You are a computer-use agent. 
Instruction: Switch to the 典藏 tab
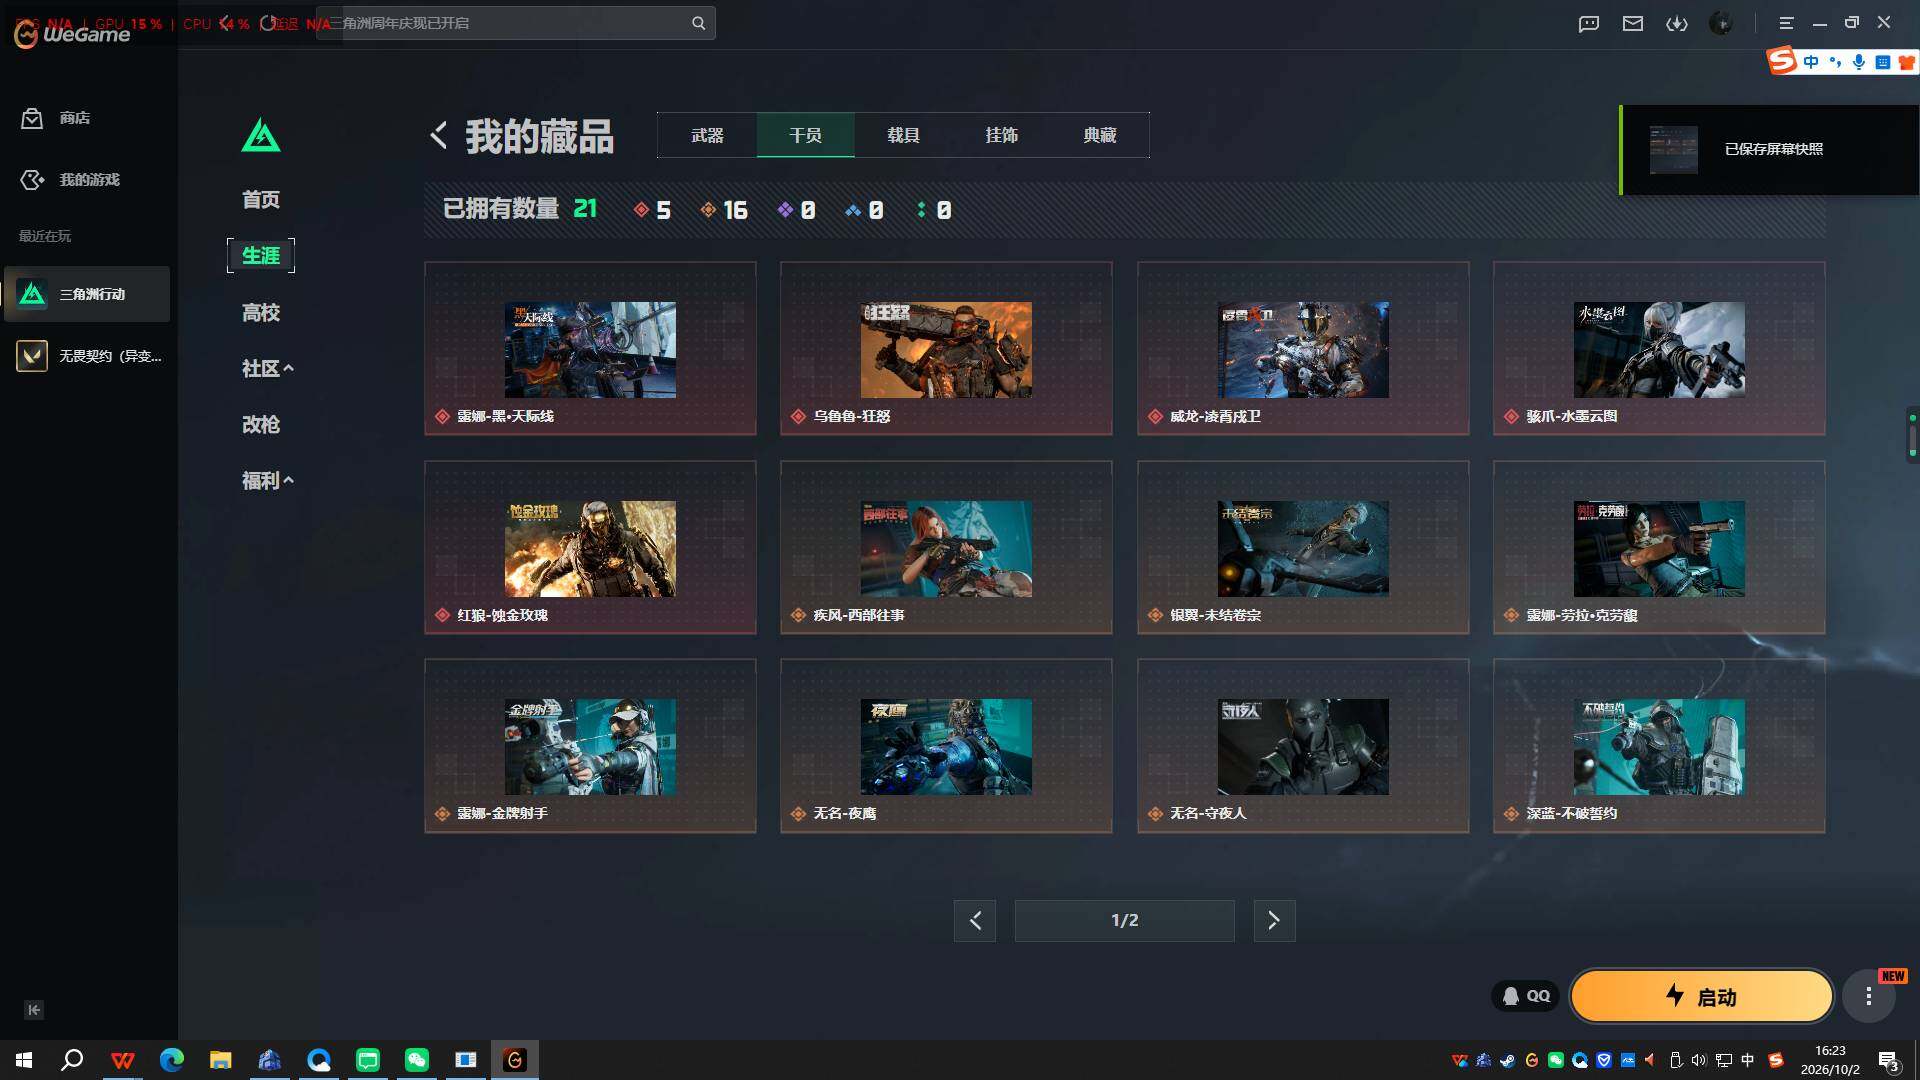click(1099, 135)
